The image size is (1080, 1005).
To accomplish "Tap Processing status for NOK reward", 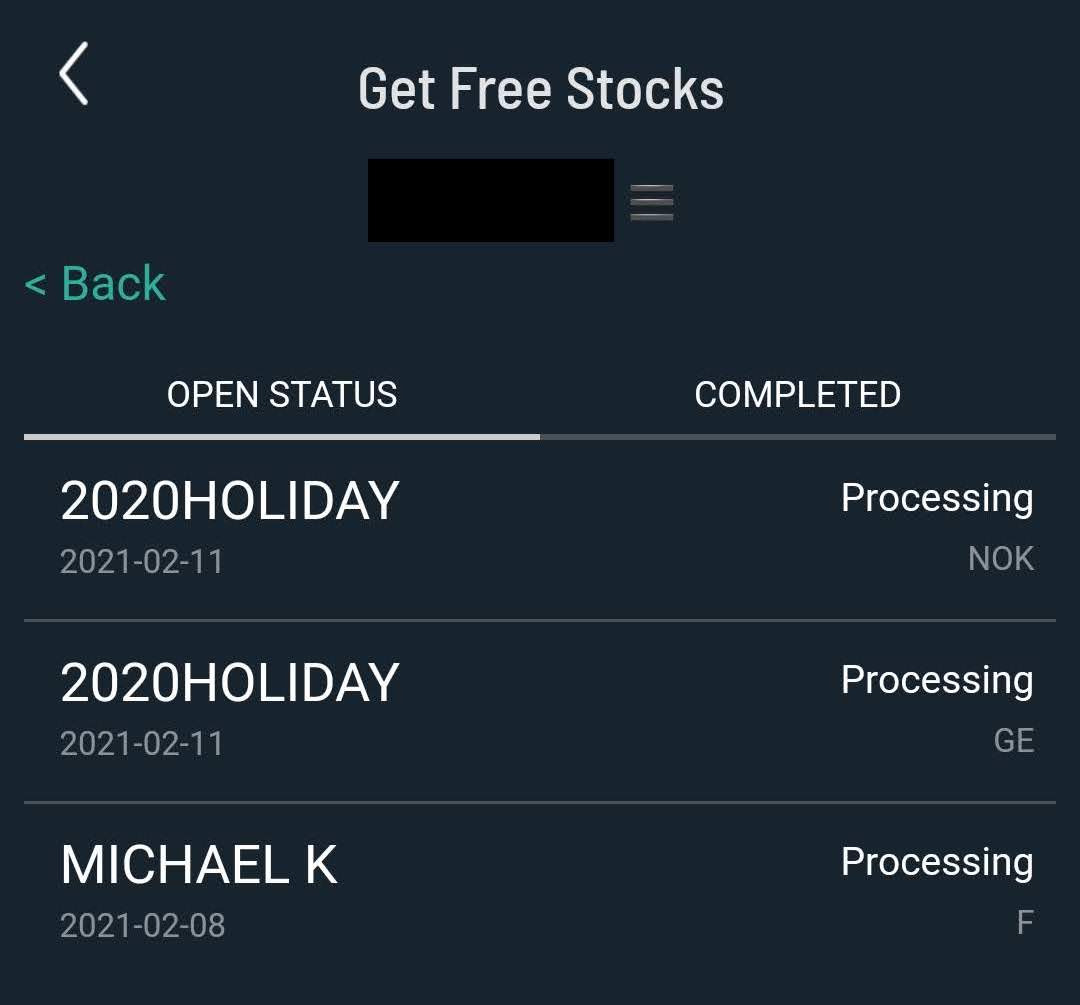I will (937, 499).
